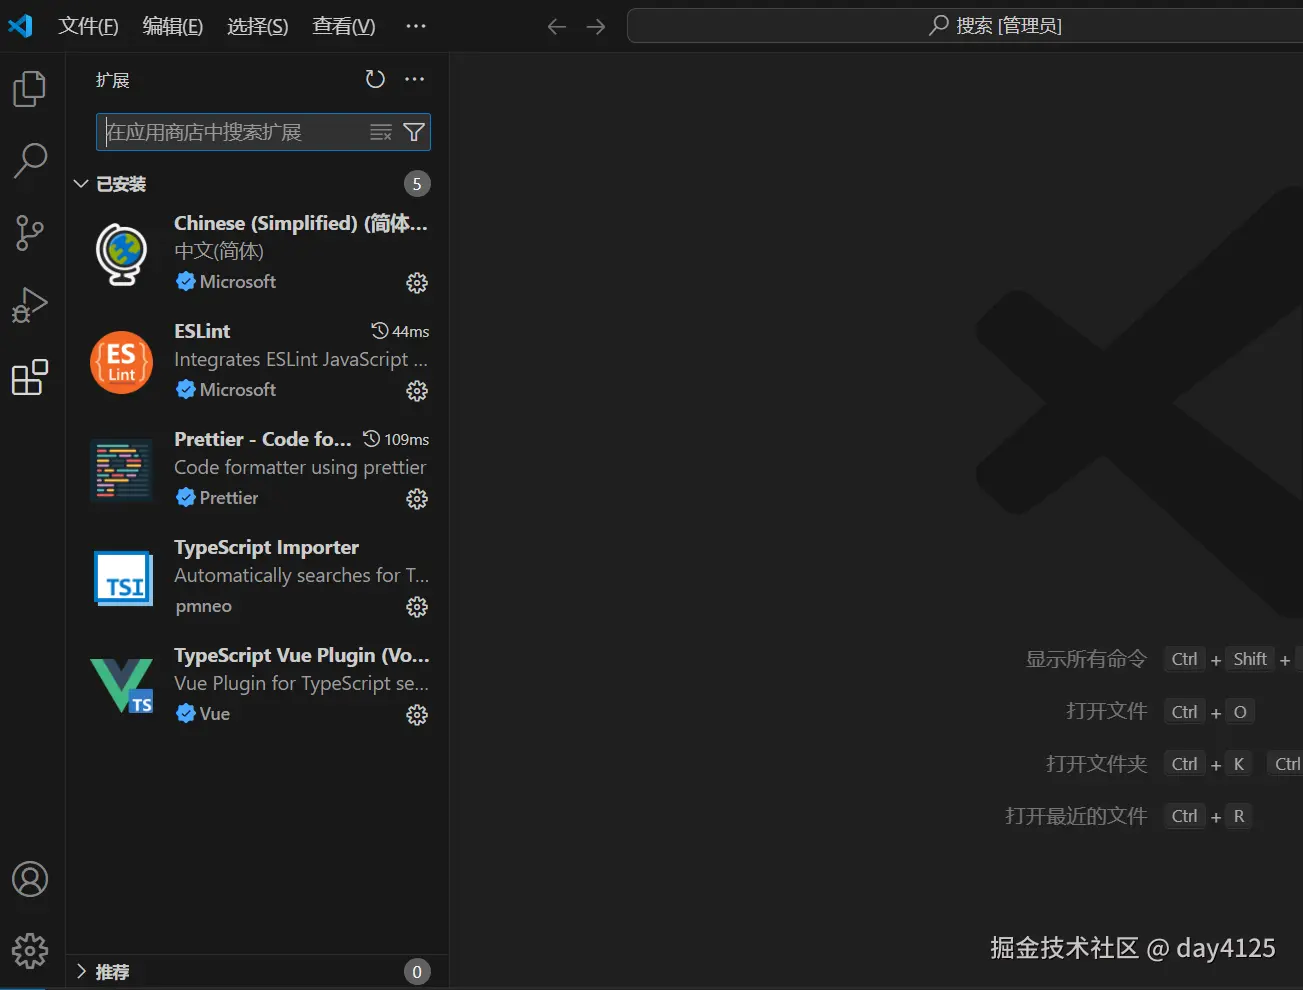
Task: Click the pmneo publisher name
Action: pos(204,606)
